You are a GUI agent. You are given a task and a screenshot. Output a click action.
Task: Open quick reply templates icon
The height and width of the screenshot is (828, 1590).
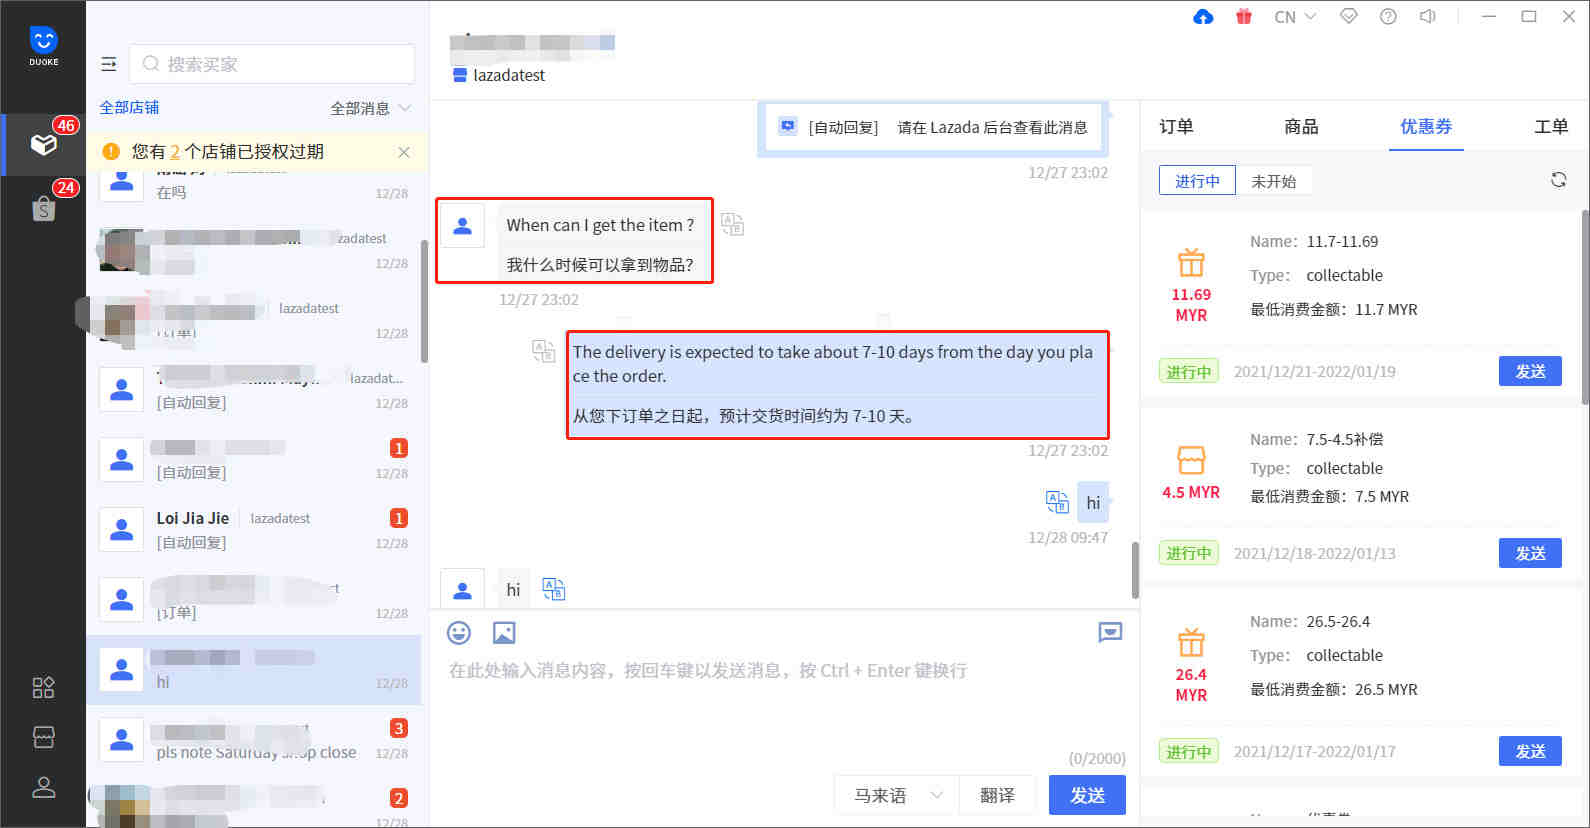pos(1110,632)
